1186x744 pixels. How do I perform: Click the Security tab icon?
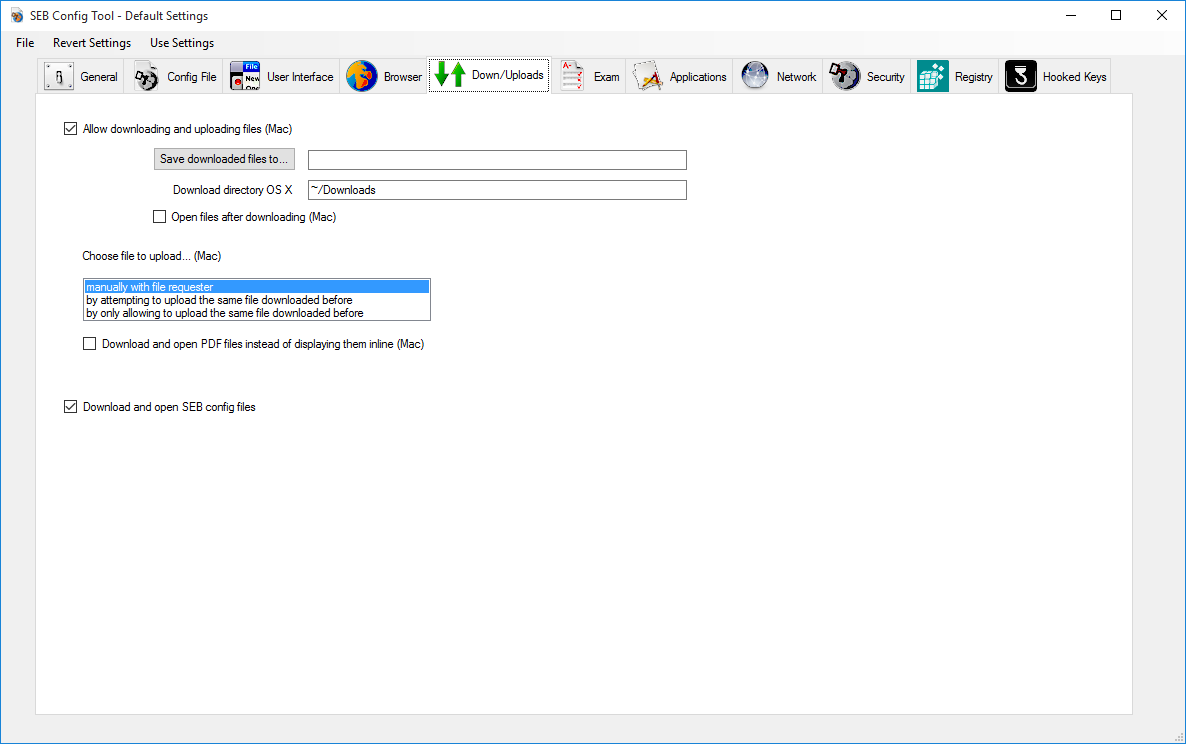click(x=845, y=76)
